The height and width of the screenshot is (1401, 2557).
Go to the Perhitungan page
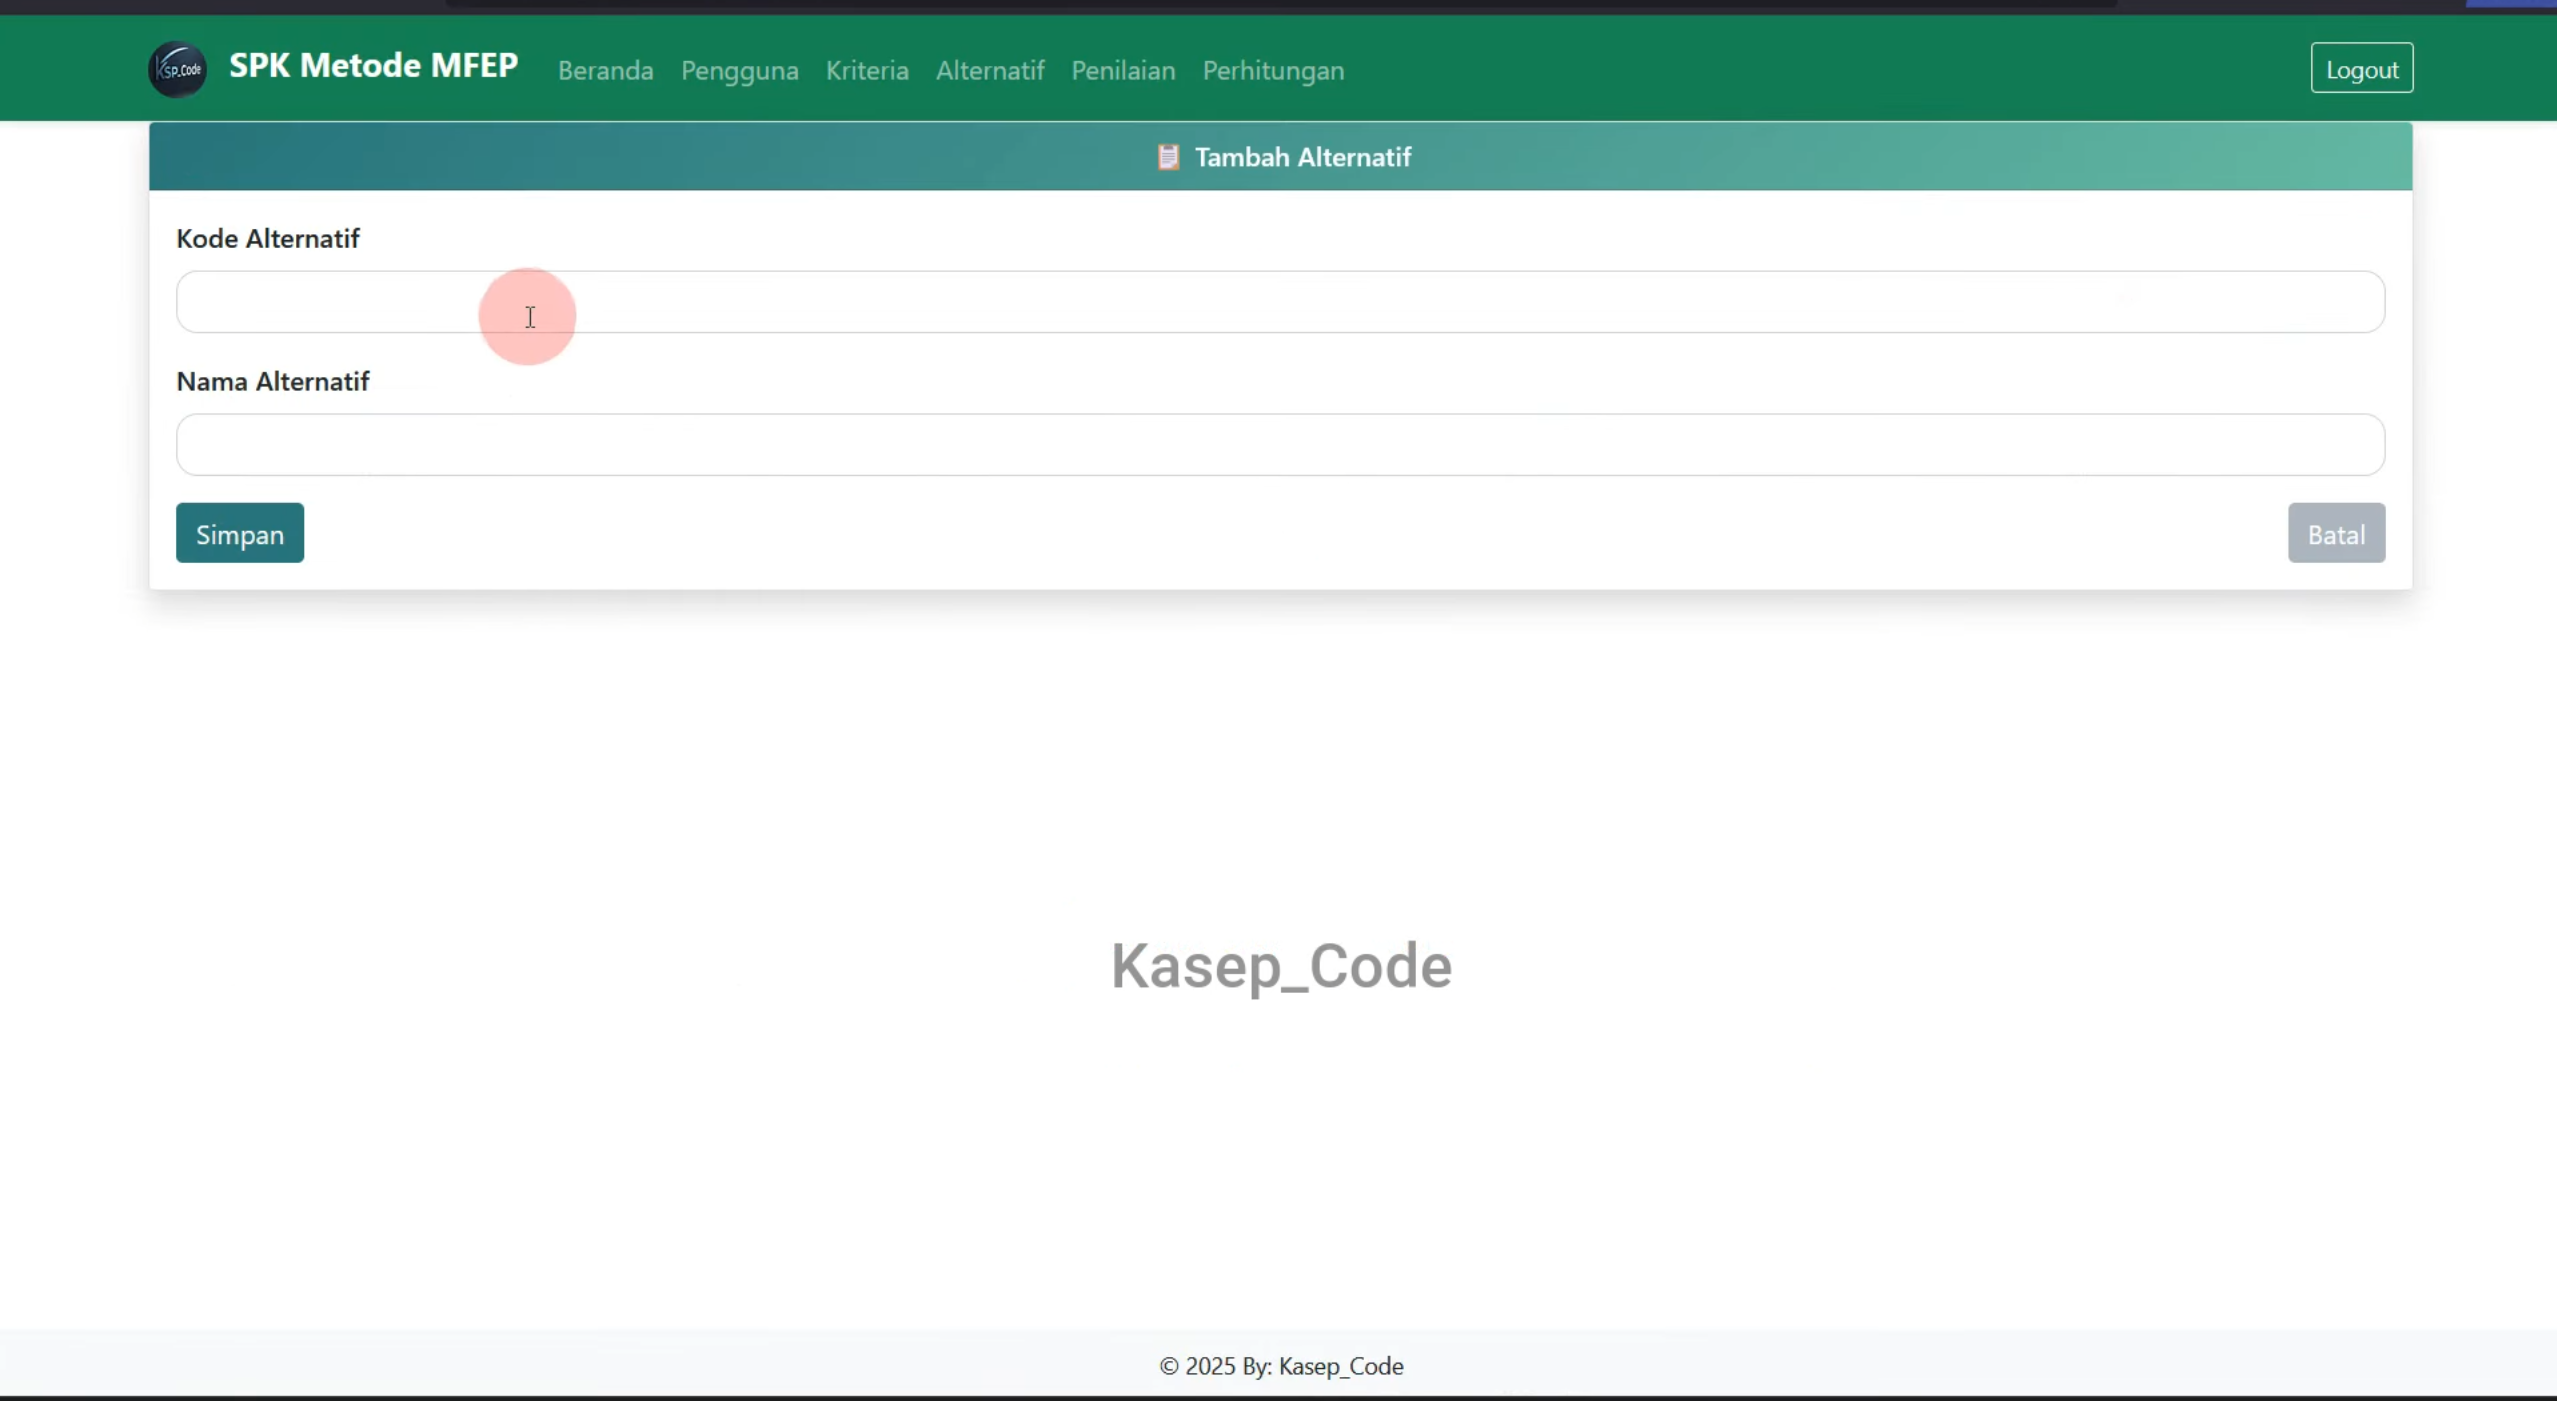click(1273, 70)
